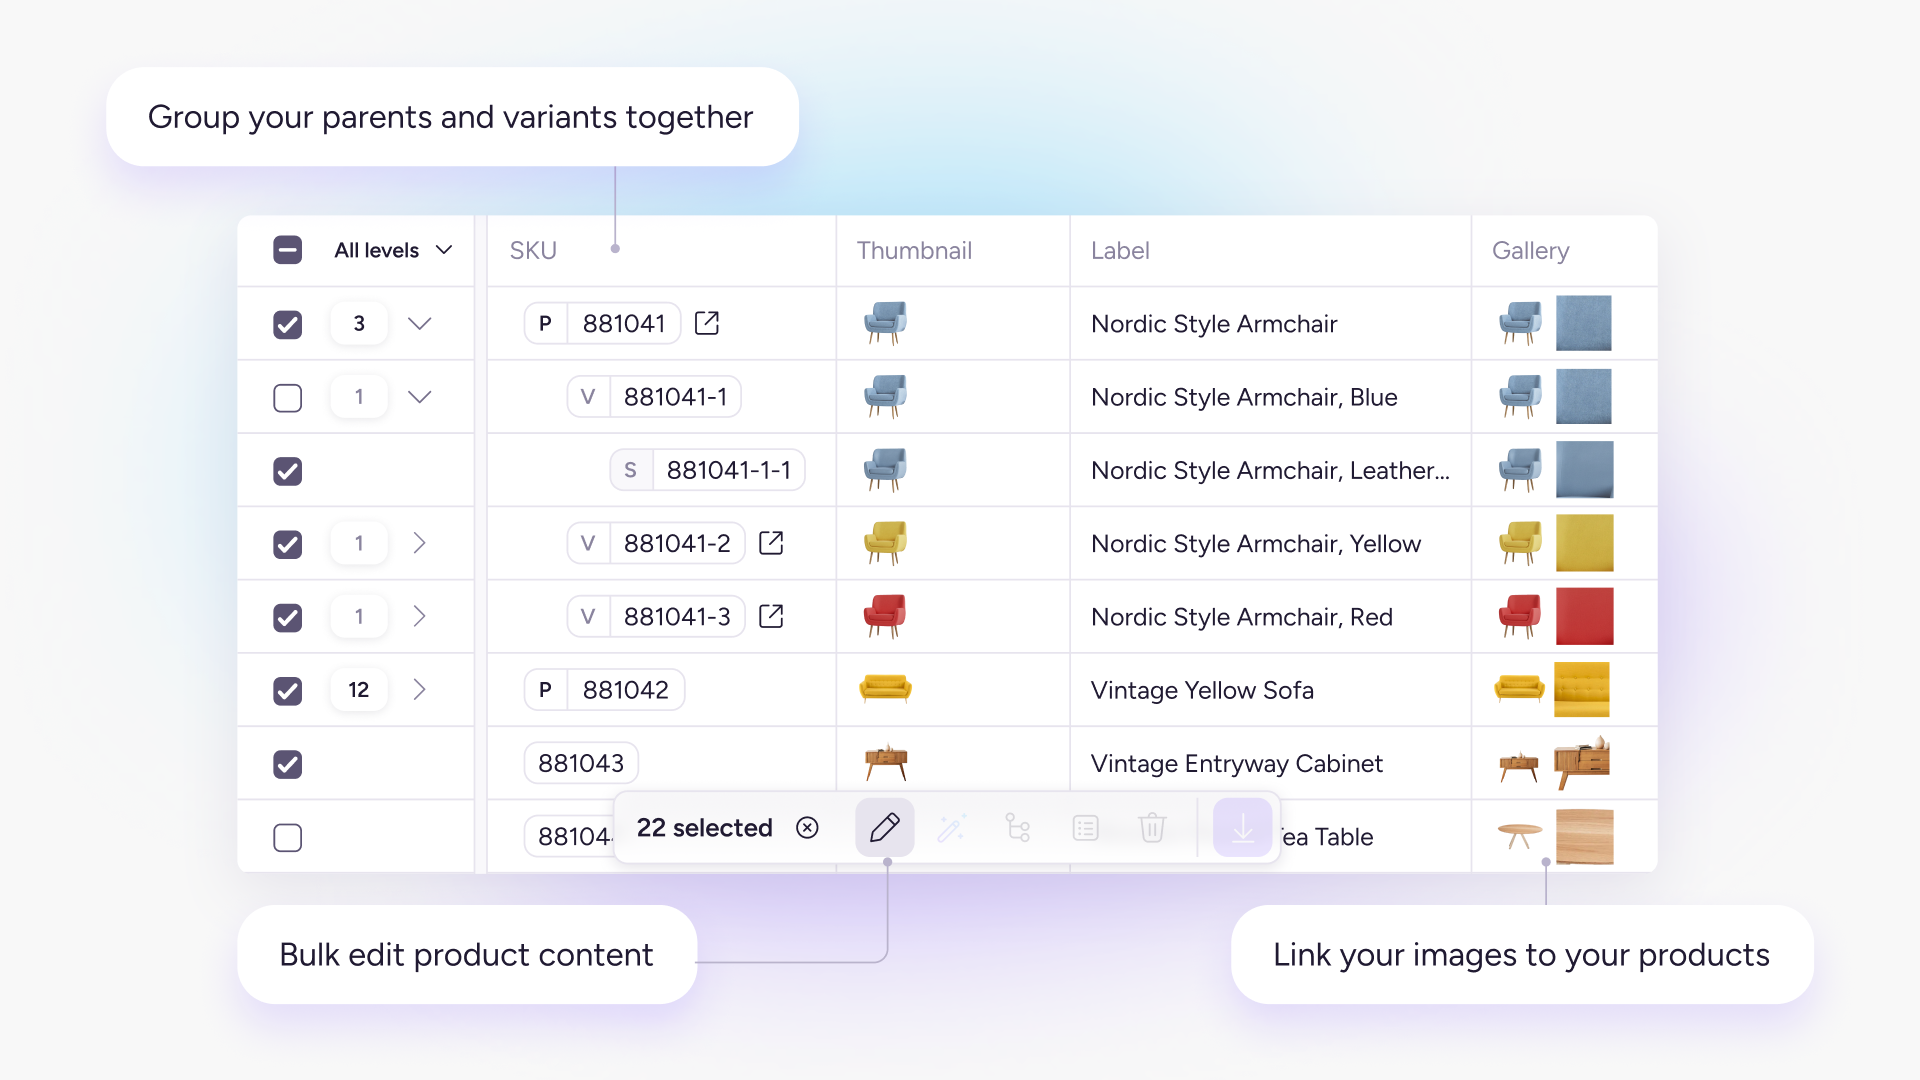Click the trash delete icon

[x=1152, y=828]
